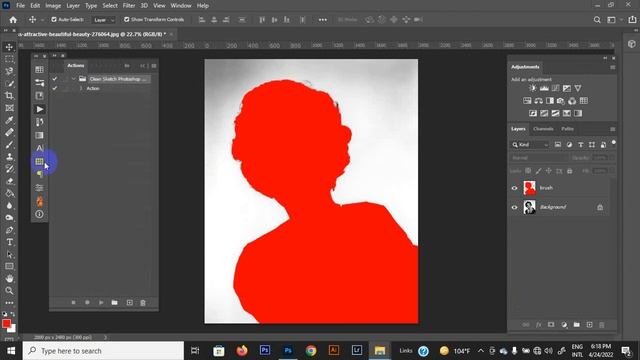
Task: Open the Image menu
Action: click(x=53, y=6)
